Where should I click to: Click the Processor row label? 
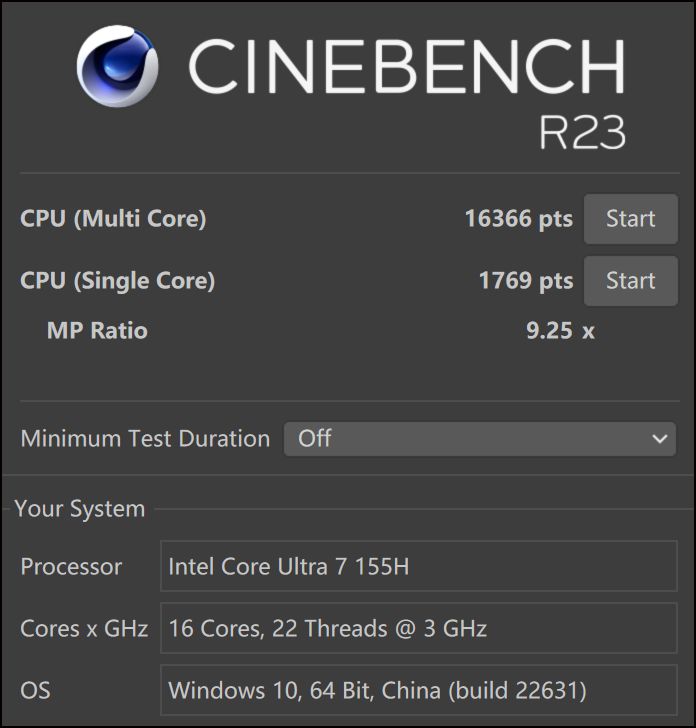[71, 567]
